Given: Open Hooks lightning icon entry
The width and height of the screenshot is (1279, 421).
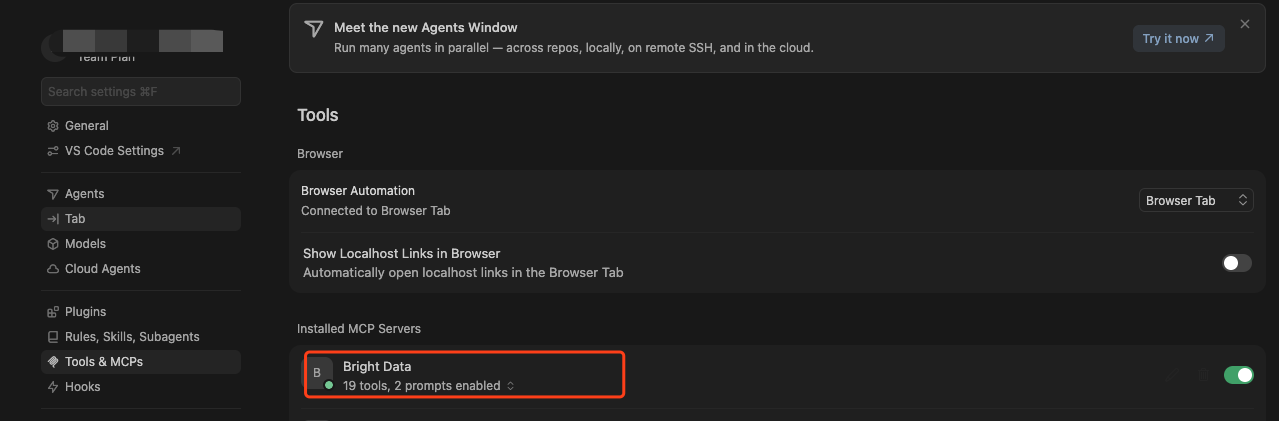Looking at the screenshot, I should (x=54, y=387).
